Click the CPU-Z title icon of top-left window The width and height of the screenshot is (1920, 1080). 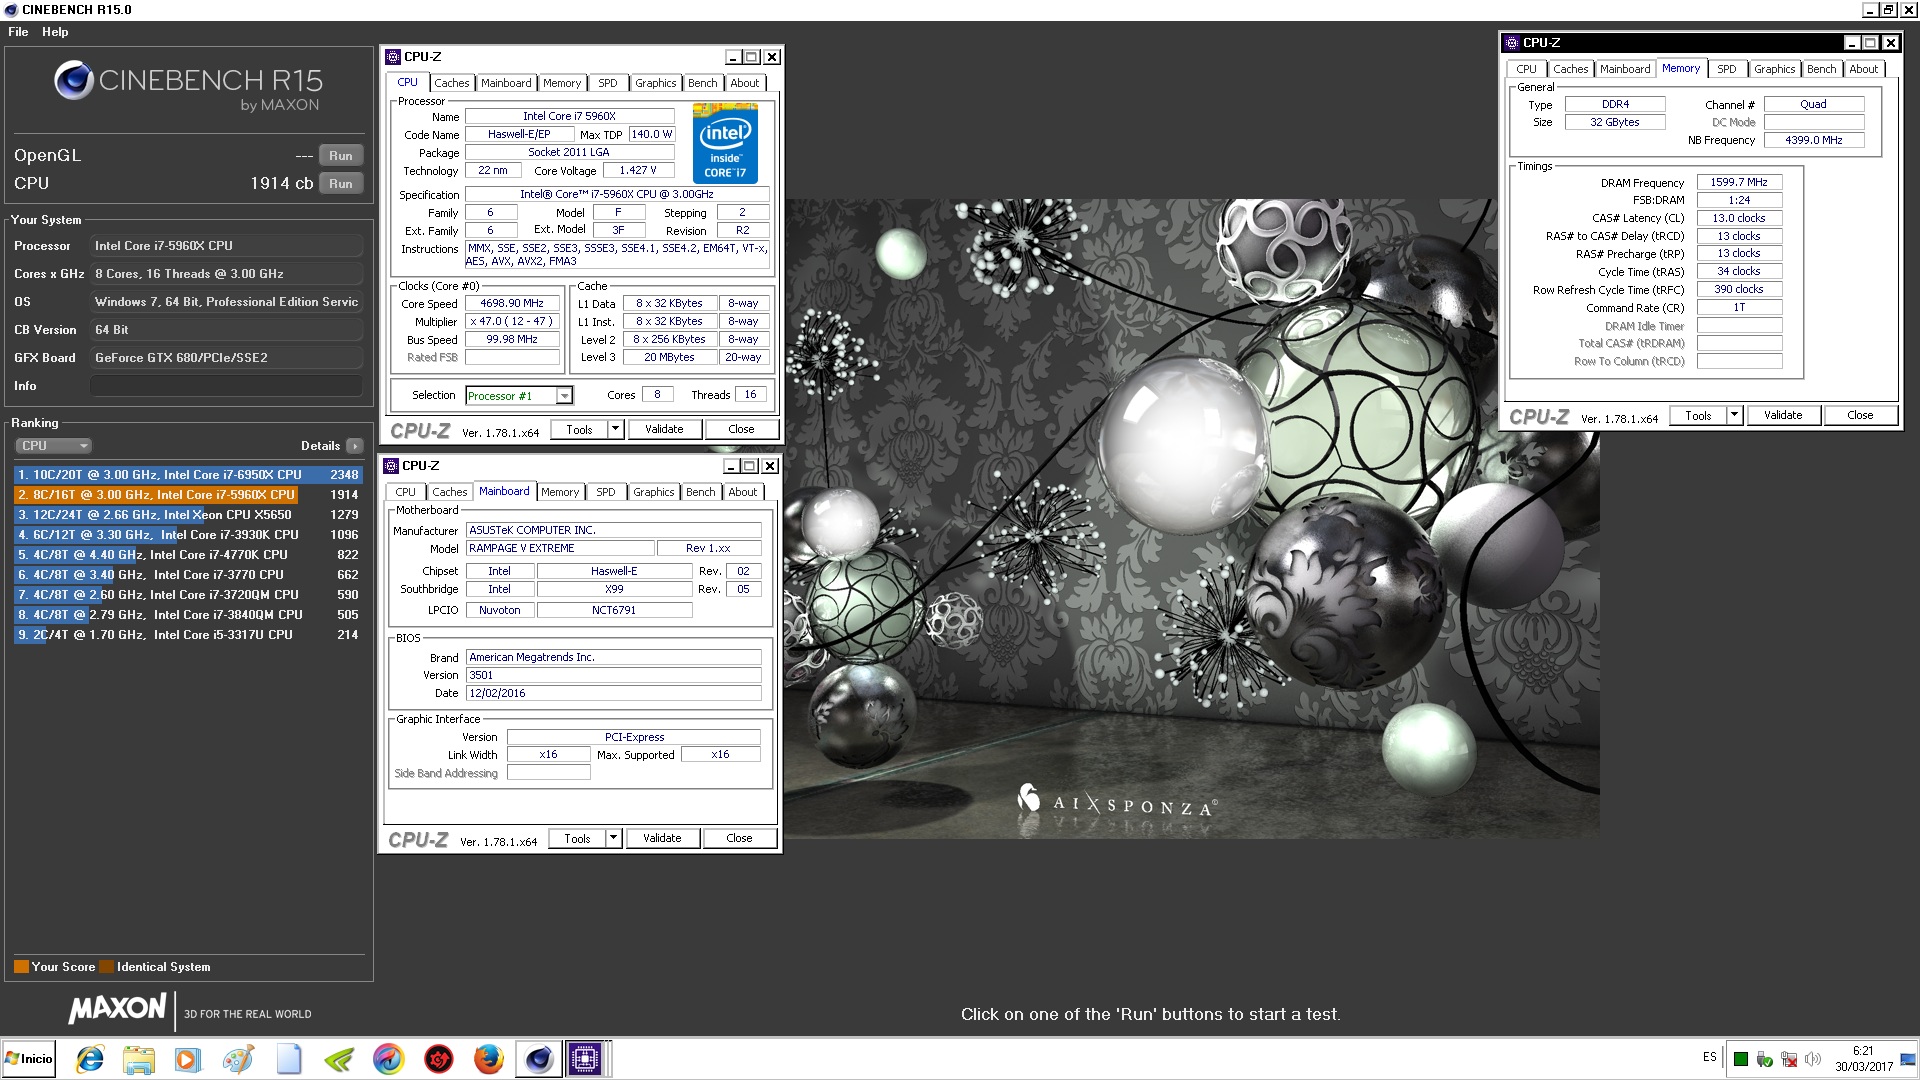[x=394, y=57]
